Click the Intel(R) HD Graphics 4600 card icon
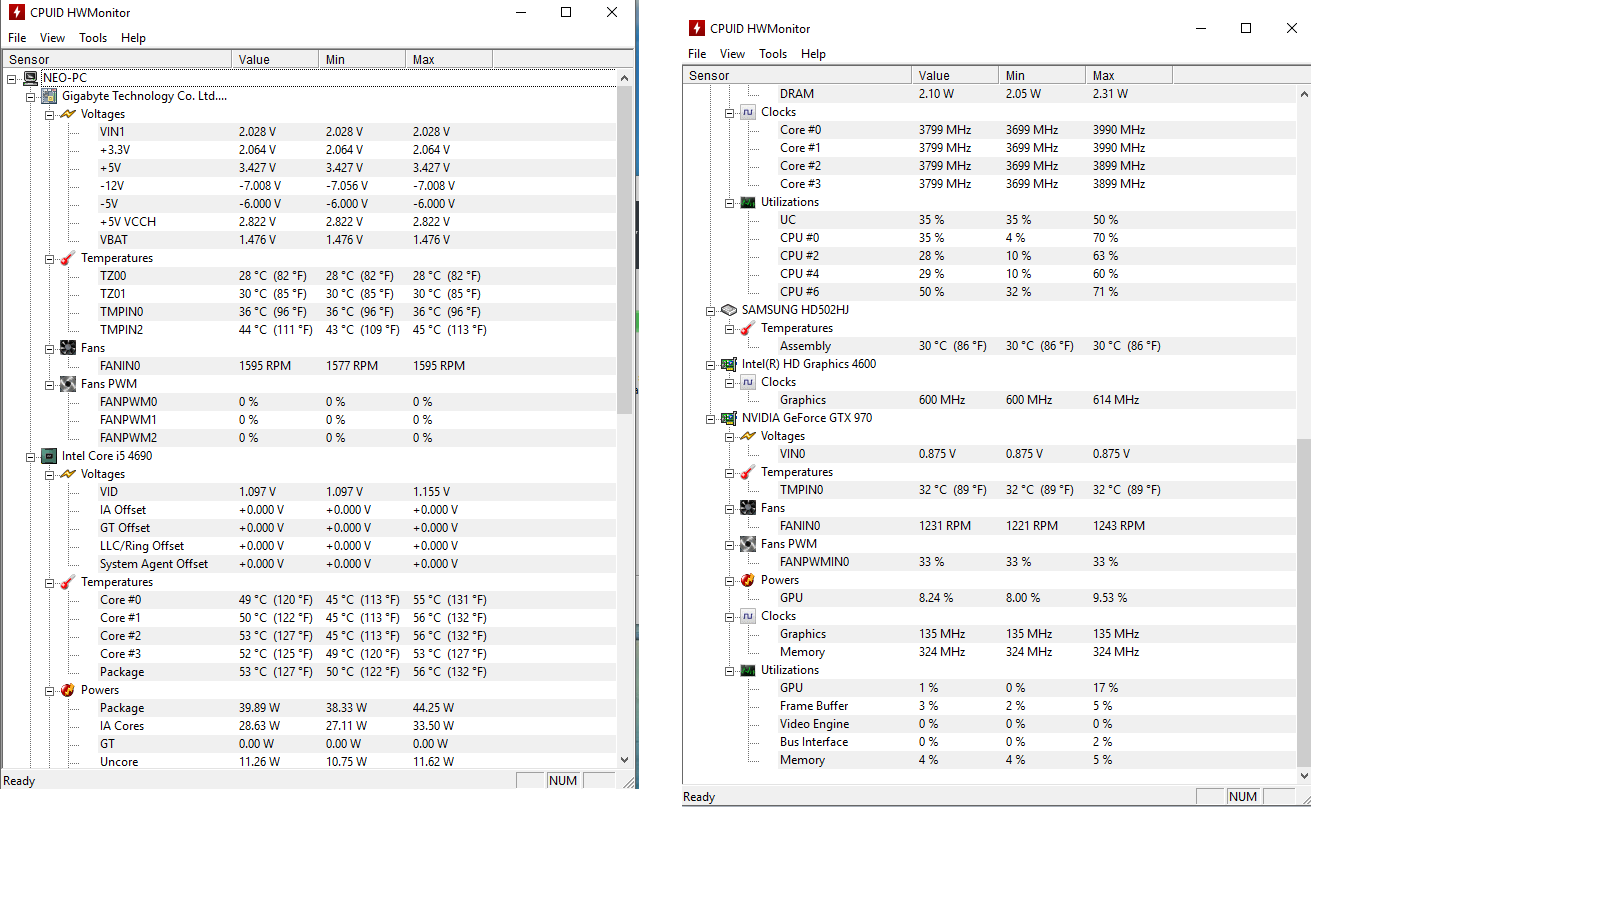The height and width of the screenshot is (900, 1600). click(729, 364)
